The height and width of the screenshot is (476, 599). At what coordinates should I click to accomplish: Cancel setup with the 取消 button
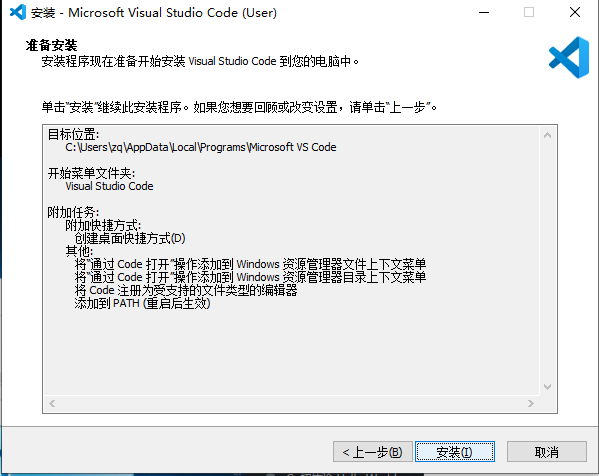[x=547, y=452]
